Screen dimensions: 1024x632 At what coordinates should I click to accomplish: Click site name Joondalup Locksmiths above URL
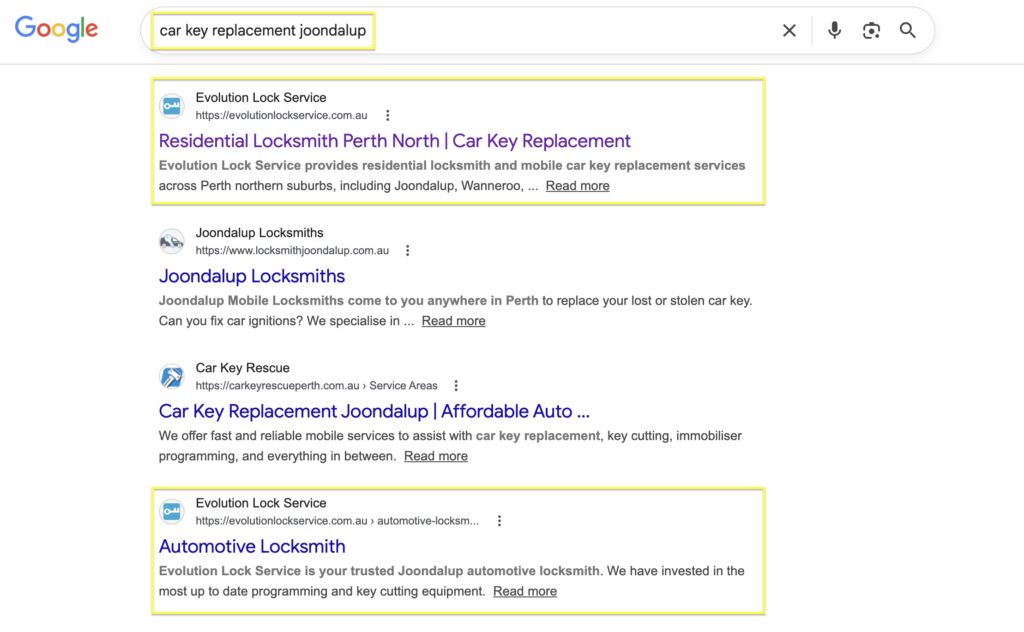coord(259,233)
